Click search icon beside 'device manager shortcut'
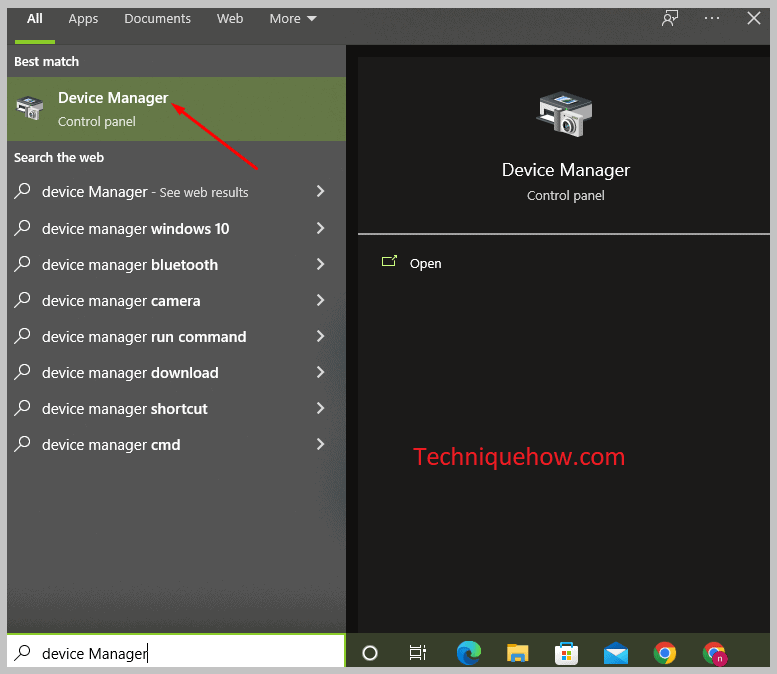The width and height of the screenshot is (777, 674). 22,408
